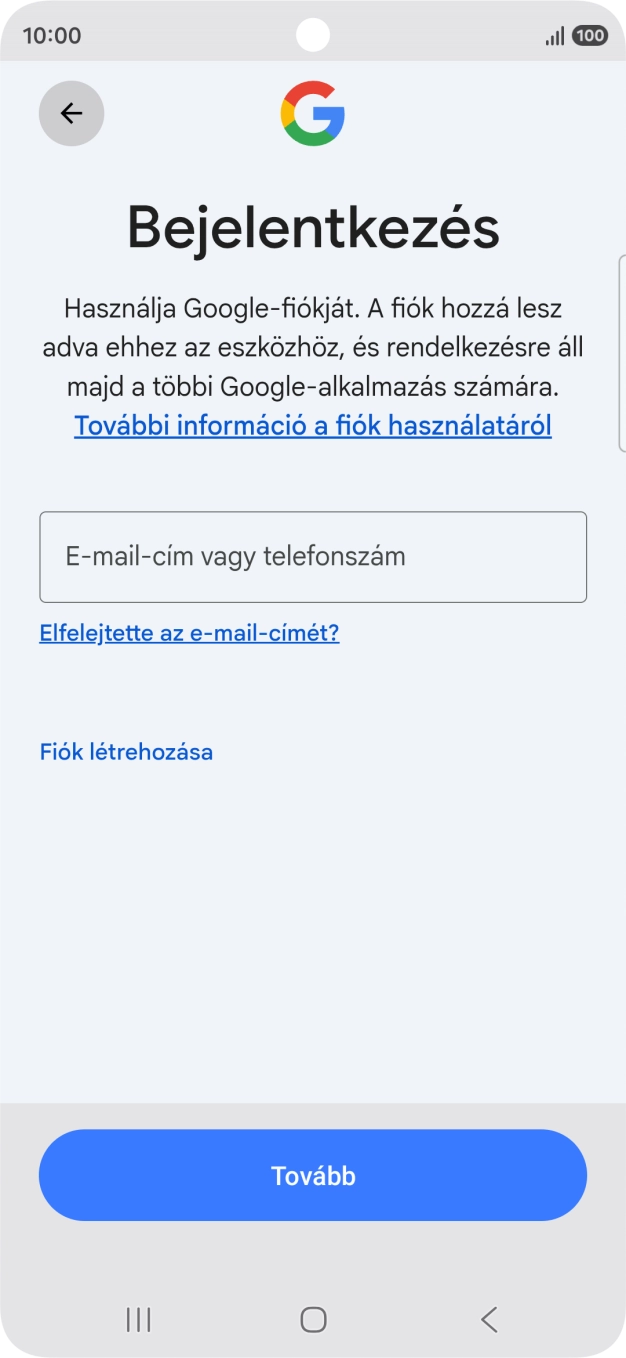Image resolution: width=626 pixels, height=1358 pixels.
Task: Tap the account description paragraph text
Action: click(x=313, y=345)
